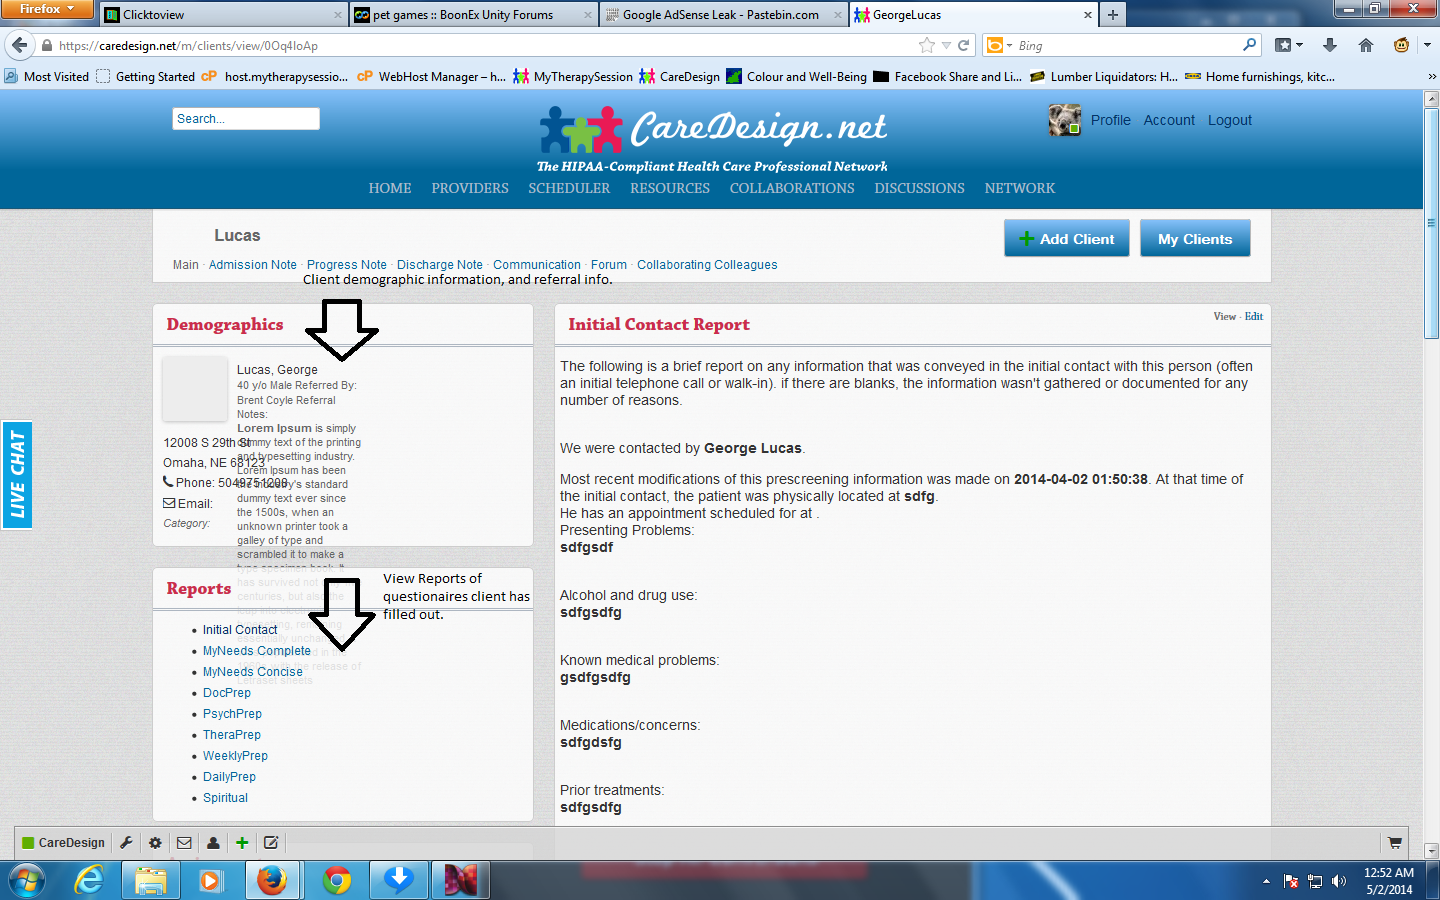
Task: Switch to the Clicktoview tab
Action: coord(223,15)
